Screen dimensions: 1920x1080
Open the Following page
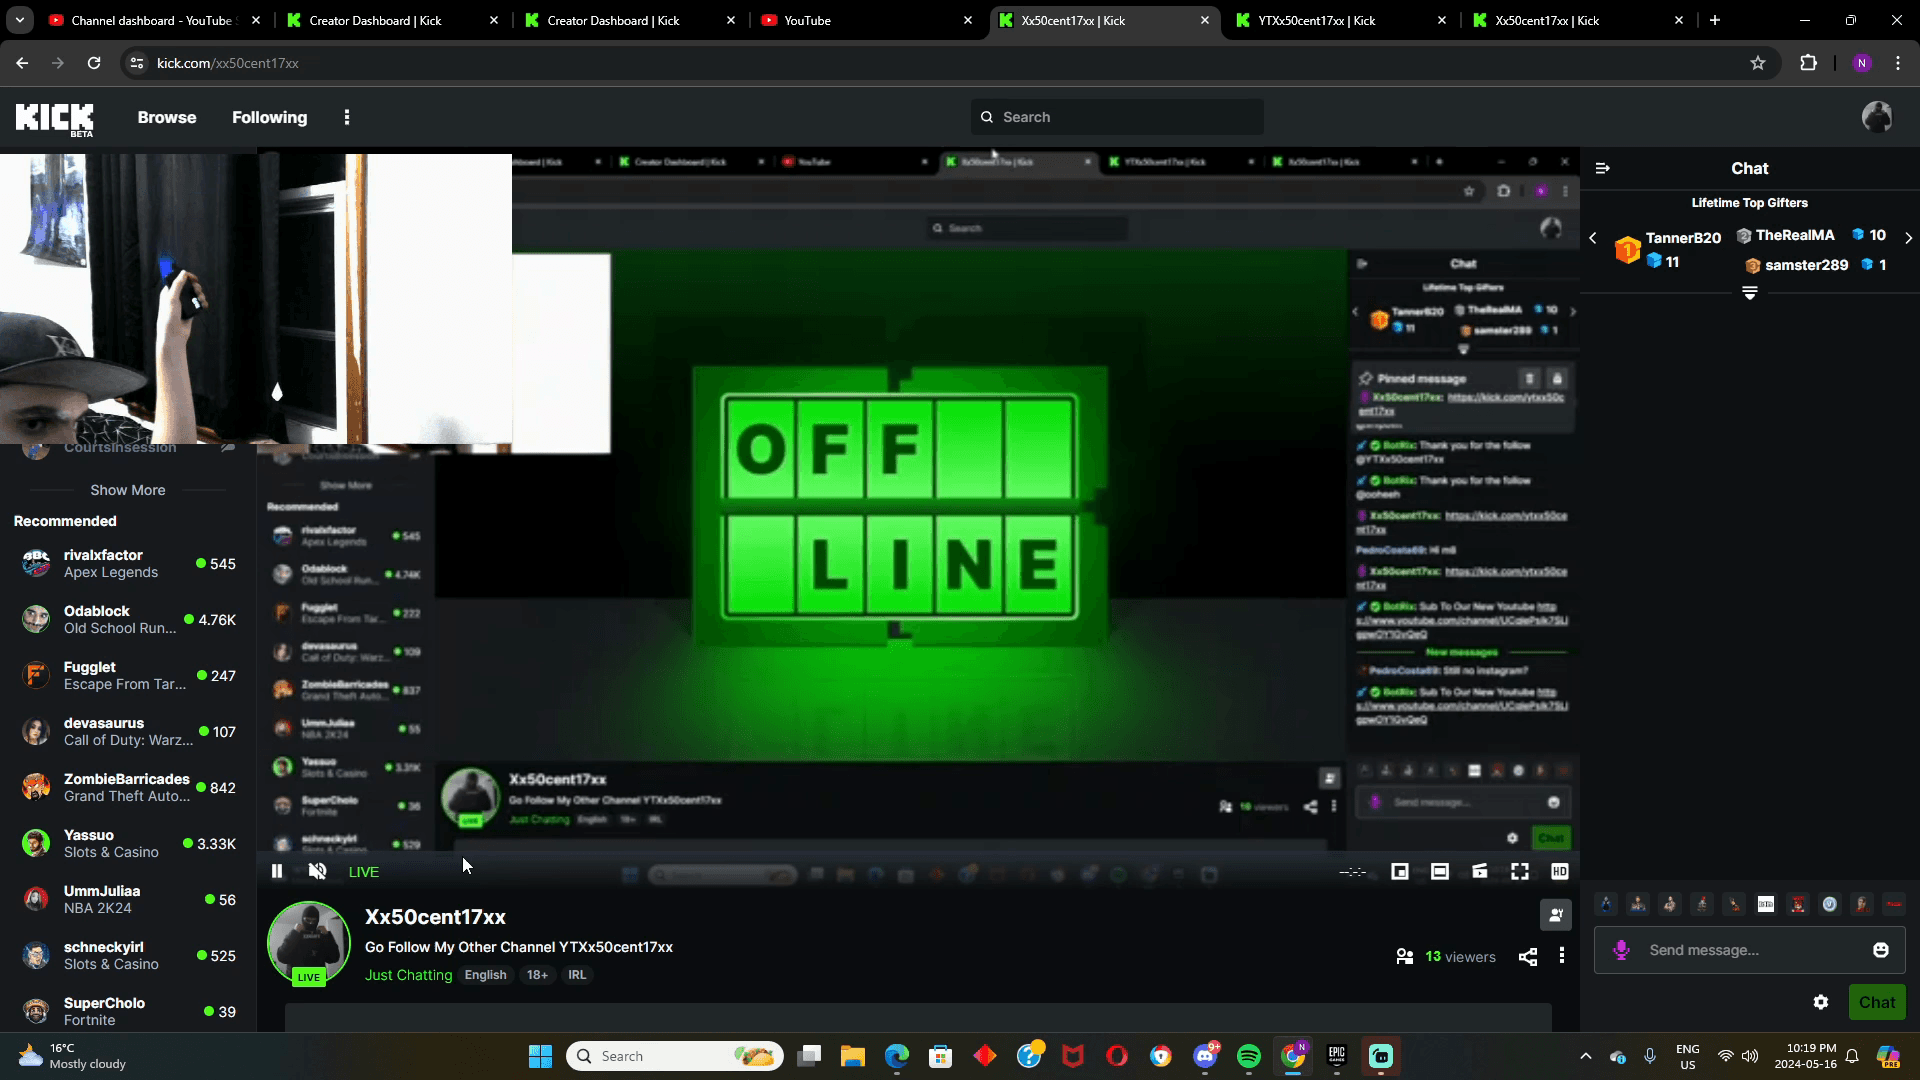(270, 117)
